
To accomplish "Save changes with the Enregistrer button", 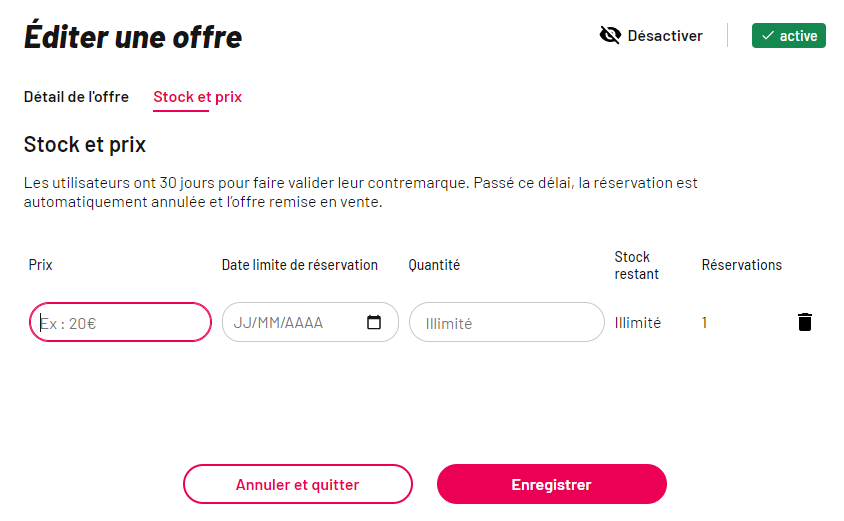I will pos(552,484).
